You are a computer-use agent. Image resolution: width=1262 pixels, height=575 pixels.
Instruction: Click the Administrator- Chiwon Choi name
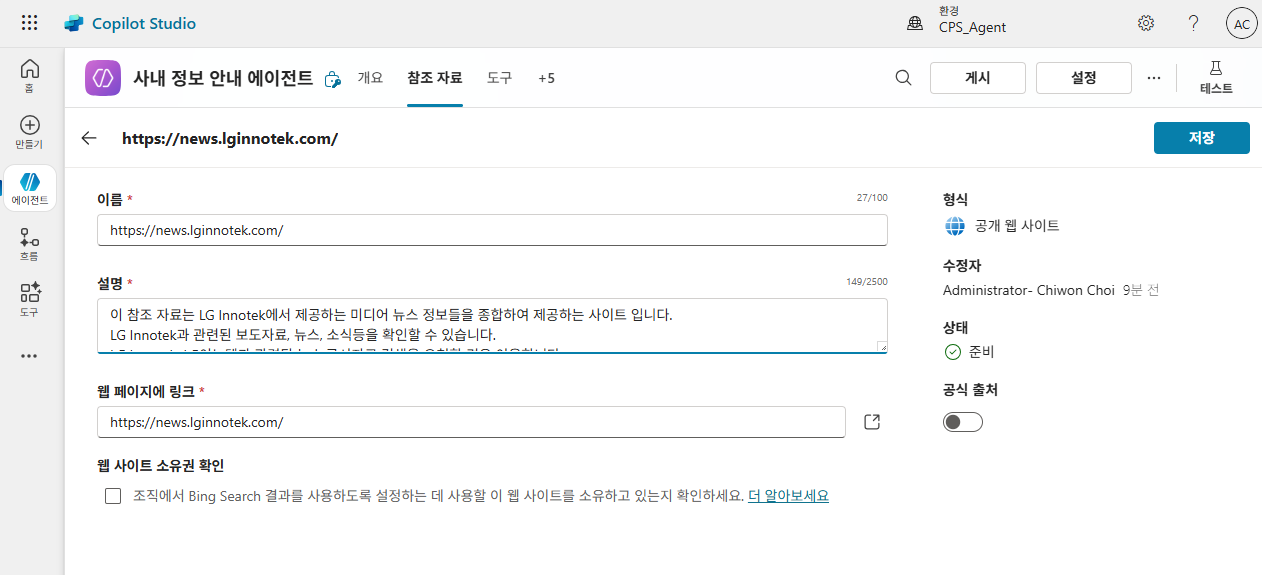(1028, 290)
